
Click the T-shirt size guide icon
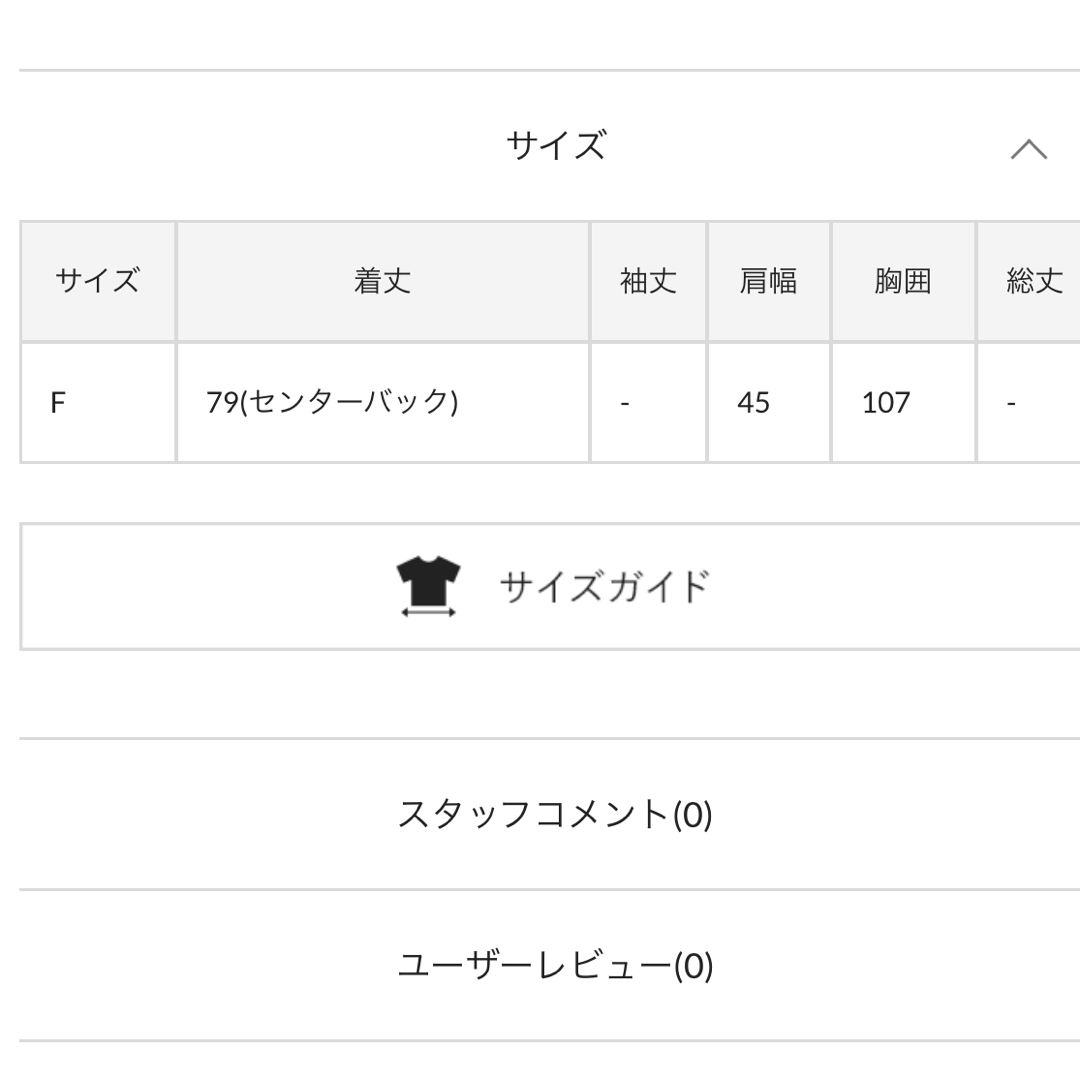[428, 586]
